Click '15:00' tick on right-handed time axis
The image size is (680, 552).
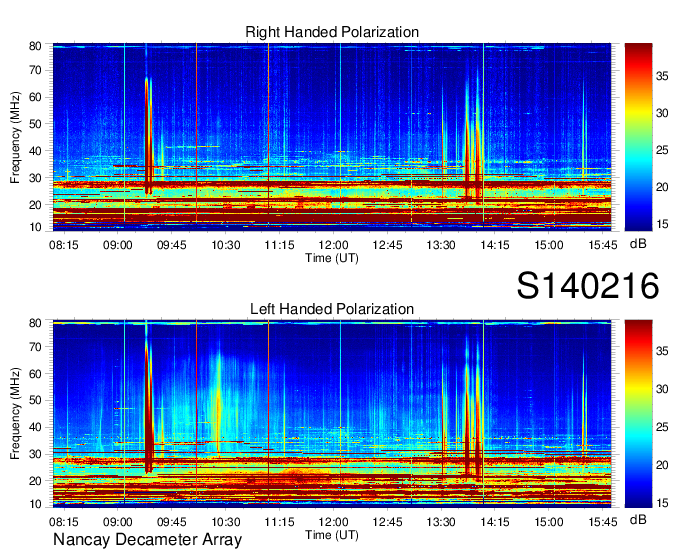pos(549,245)
